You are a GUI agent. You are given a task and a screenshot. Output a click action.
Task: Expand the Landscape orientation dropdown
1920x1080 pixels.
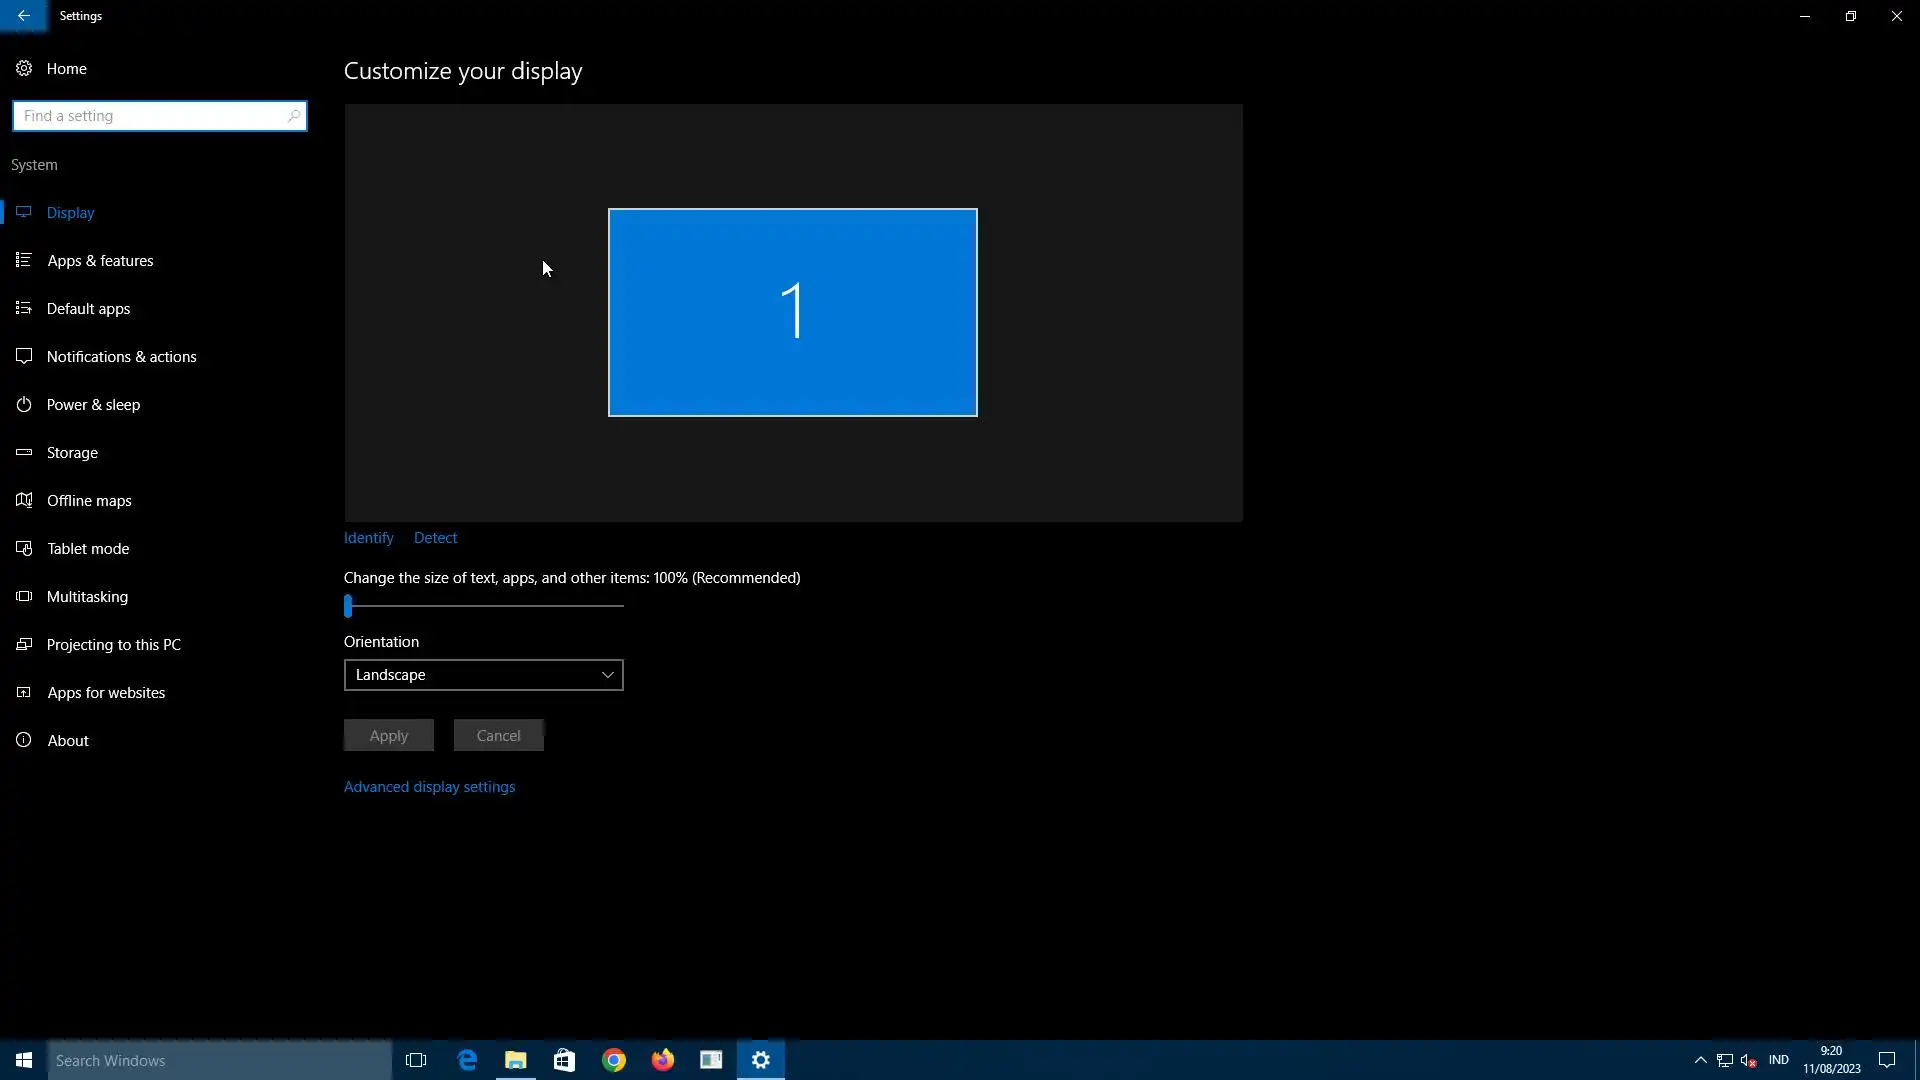coord(483,675)
